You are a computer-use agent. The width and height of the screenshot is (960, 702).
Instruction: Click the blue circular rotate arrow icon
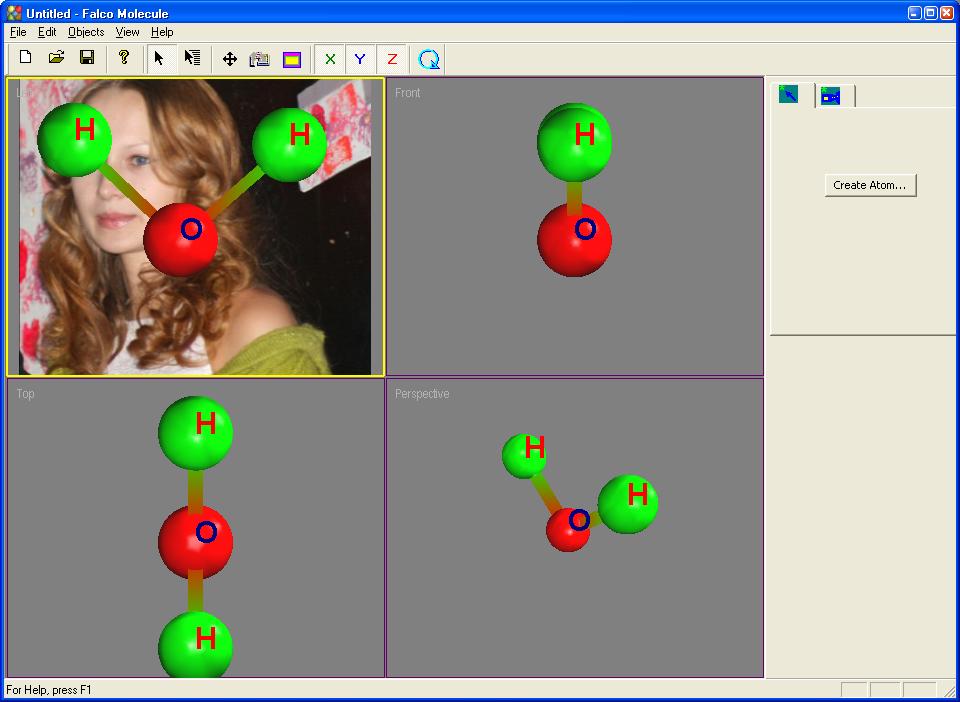(429, 59)
